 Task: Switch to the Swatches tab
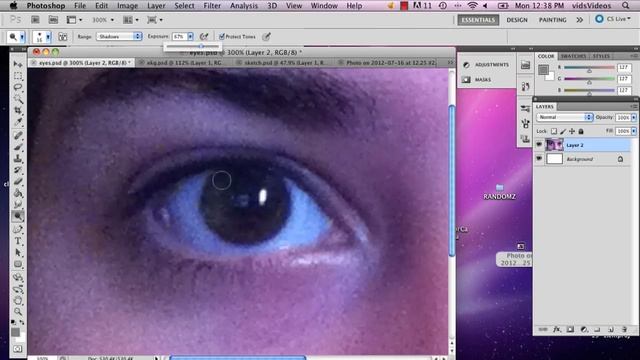pyautogui.click(x=573, y=56)
